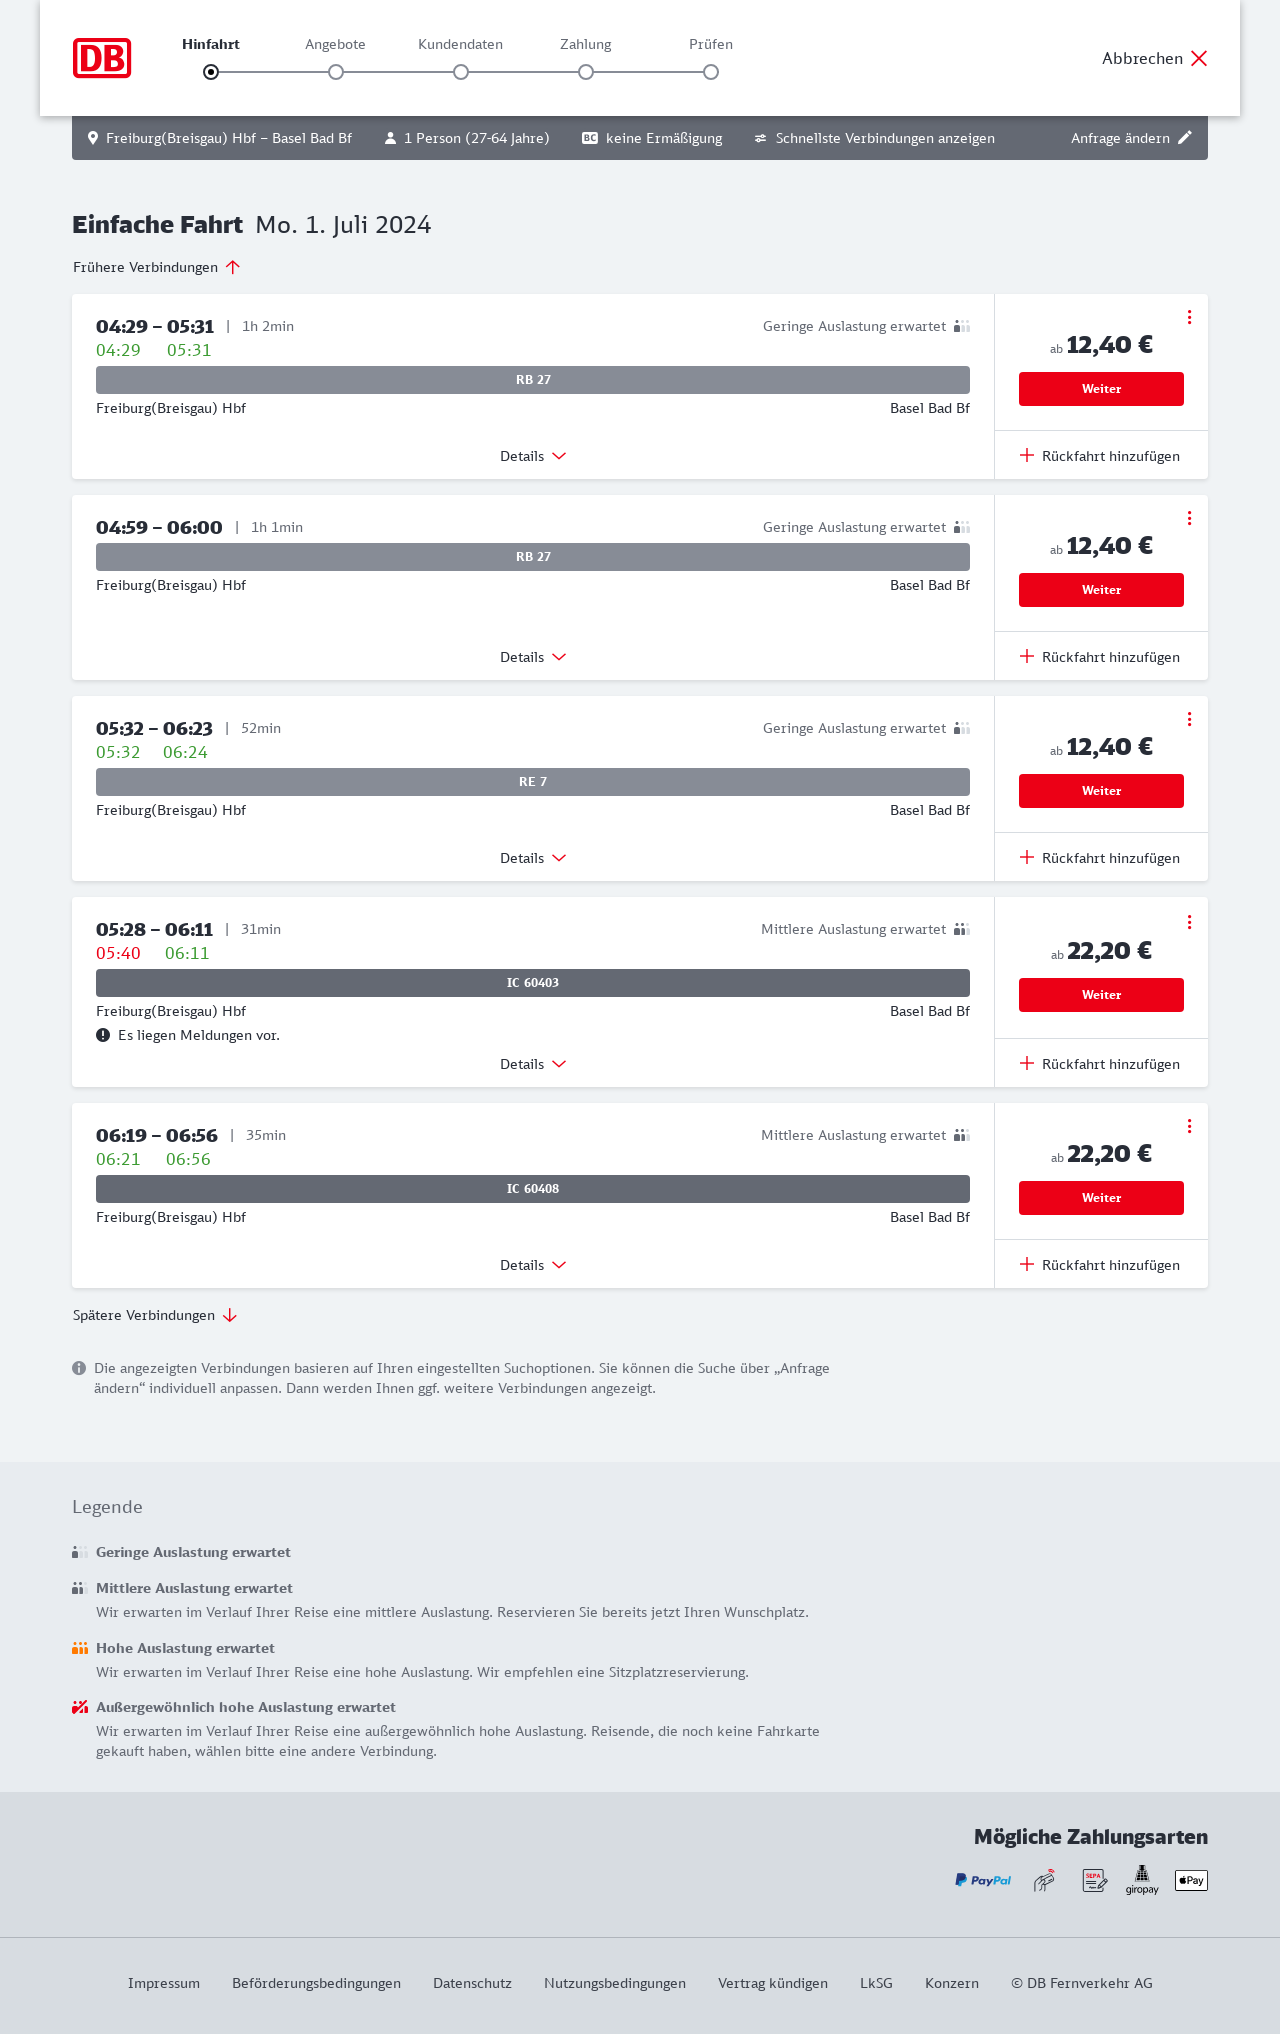Click the PayPal payment icon
The width and height of the screenshot is (1280, 2034).
983,1880
